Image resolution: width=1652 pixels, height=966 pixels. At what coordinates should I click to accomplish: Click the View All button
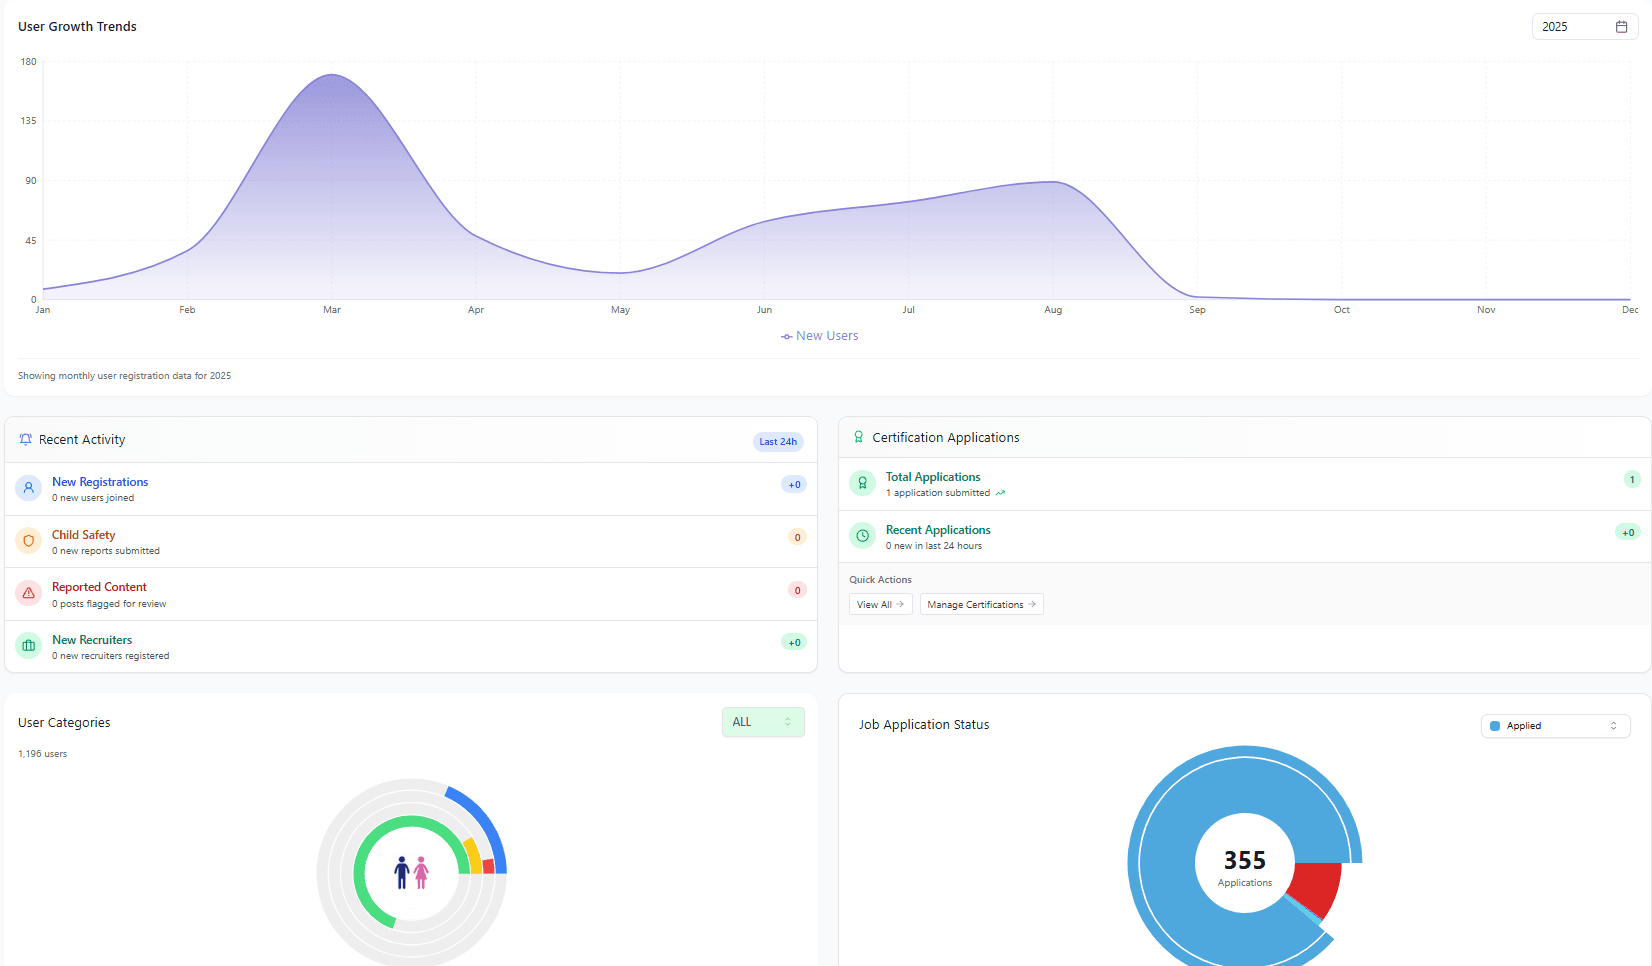(x=880, y=604)
